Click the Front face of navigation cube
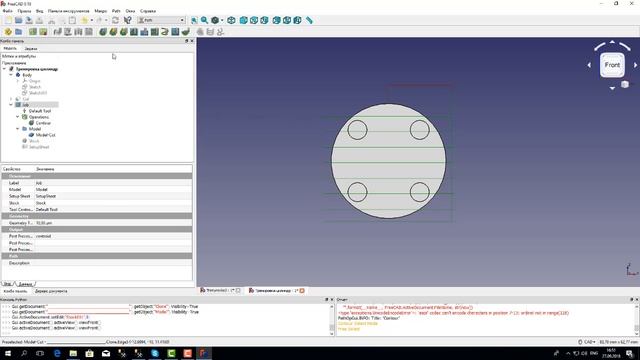Image resolution: width=640 pixels, height=360 pixels. (x=612, y=65)
